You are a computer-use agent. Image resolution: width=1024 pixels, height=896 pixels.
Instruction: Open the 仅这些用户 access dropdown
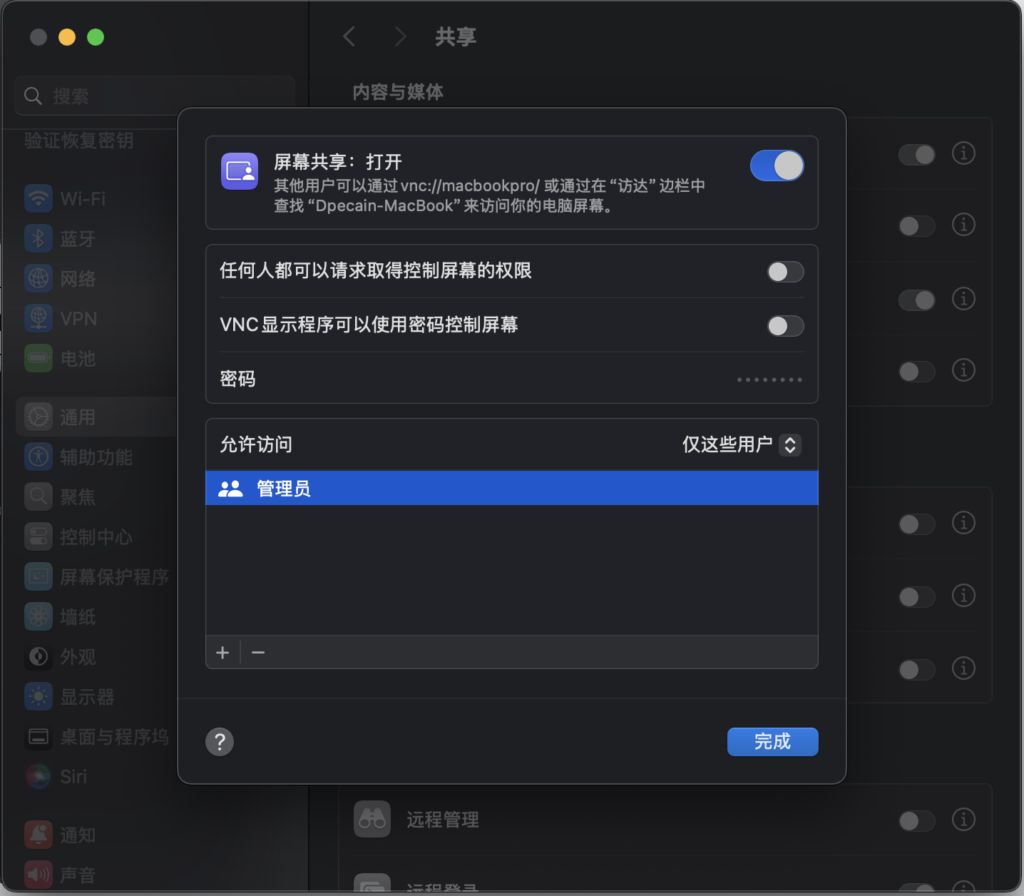click(x=741, y=445)
